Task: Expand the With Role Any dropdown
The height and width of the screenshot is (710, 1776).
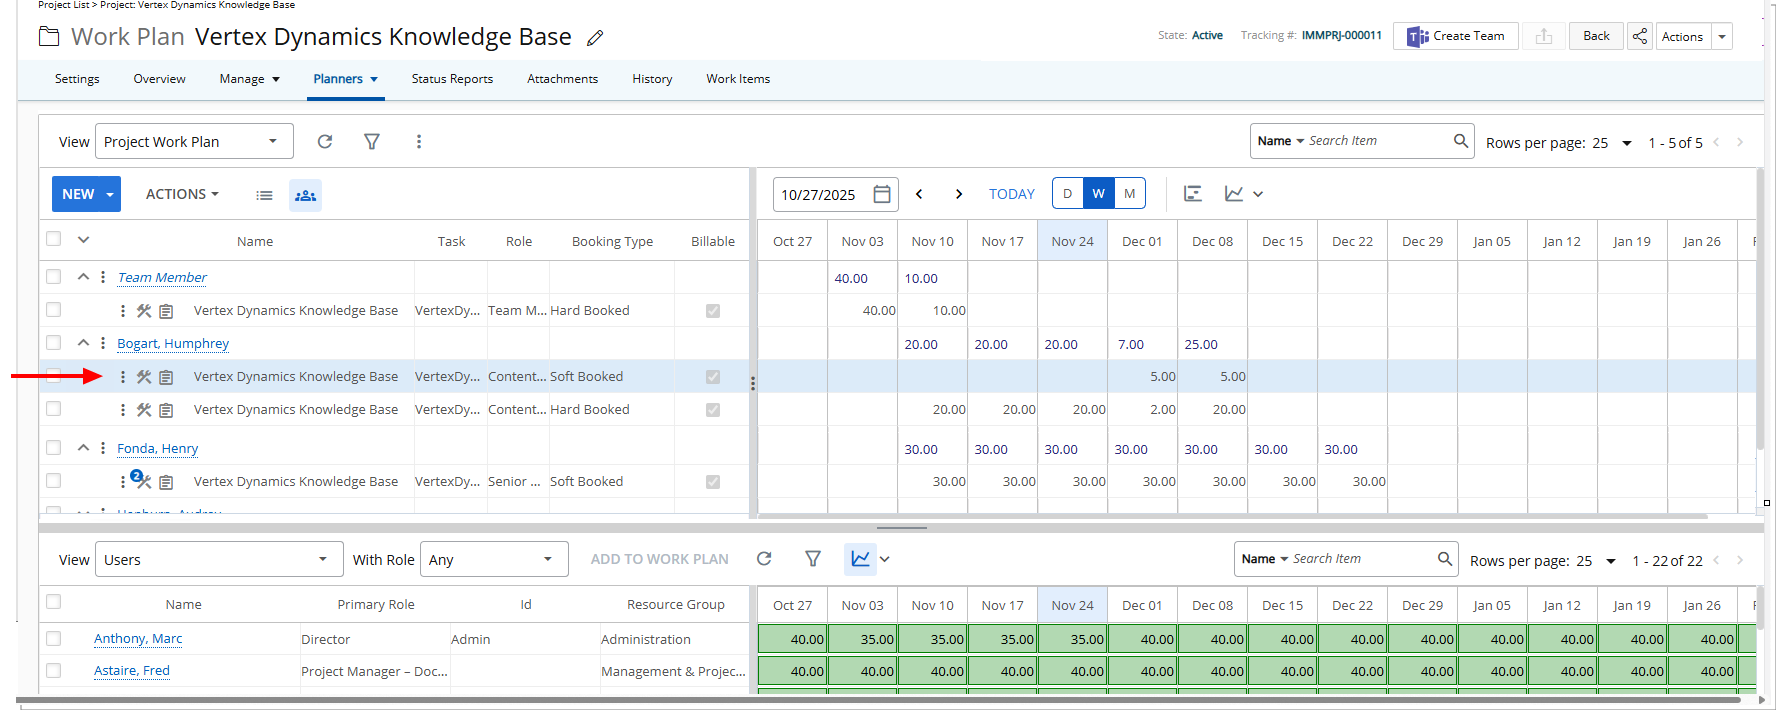Action: click(x=494, y=559)
